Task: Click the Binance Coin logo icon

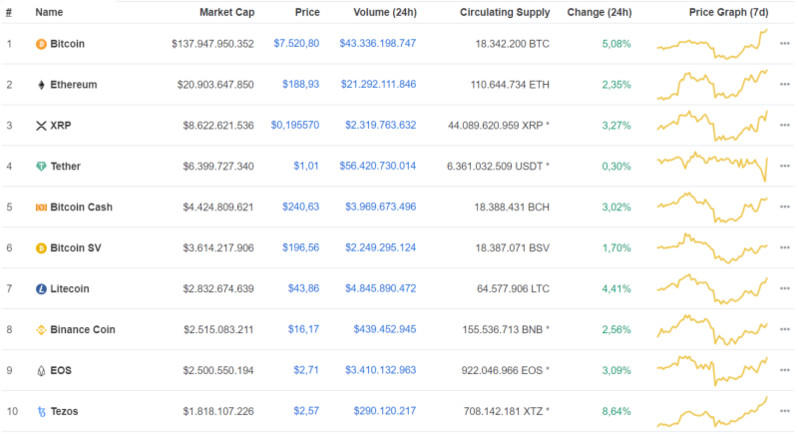Action: click(41, 329)
